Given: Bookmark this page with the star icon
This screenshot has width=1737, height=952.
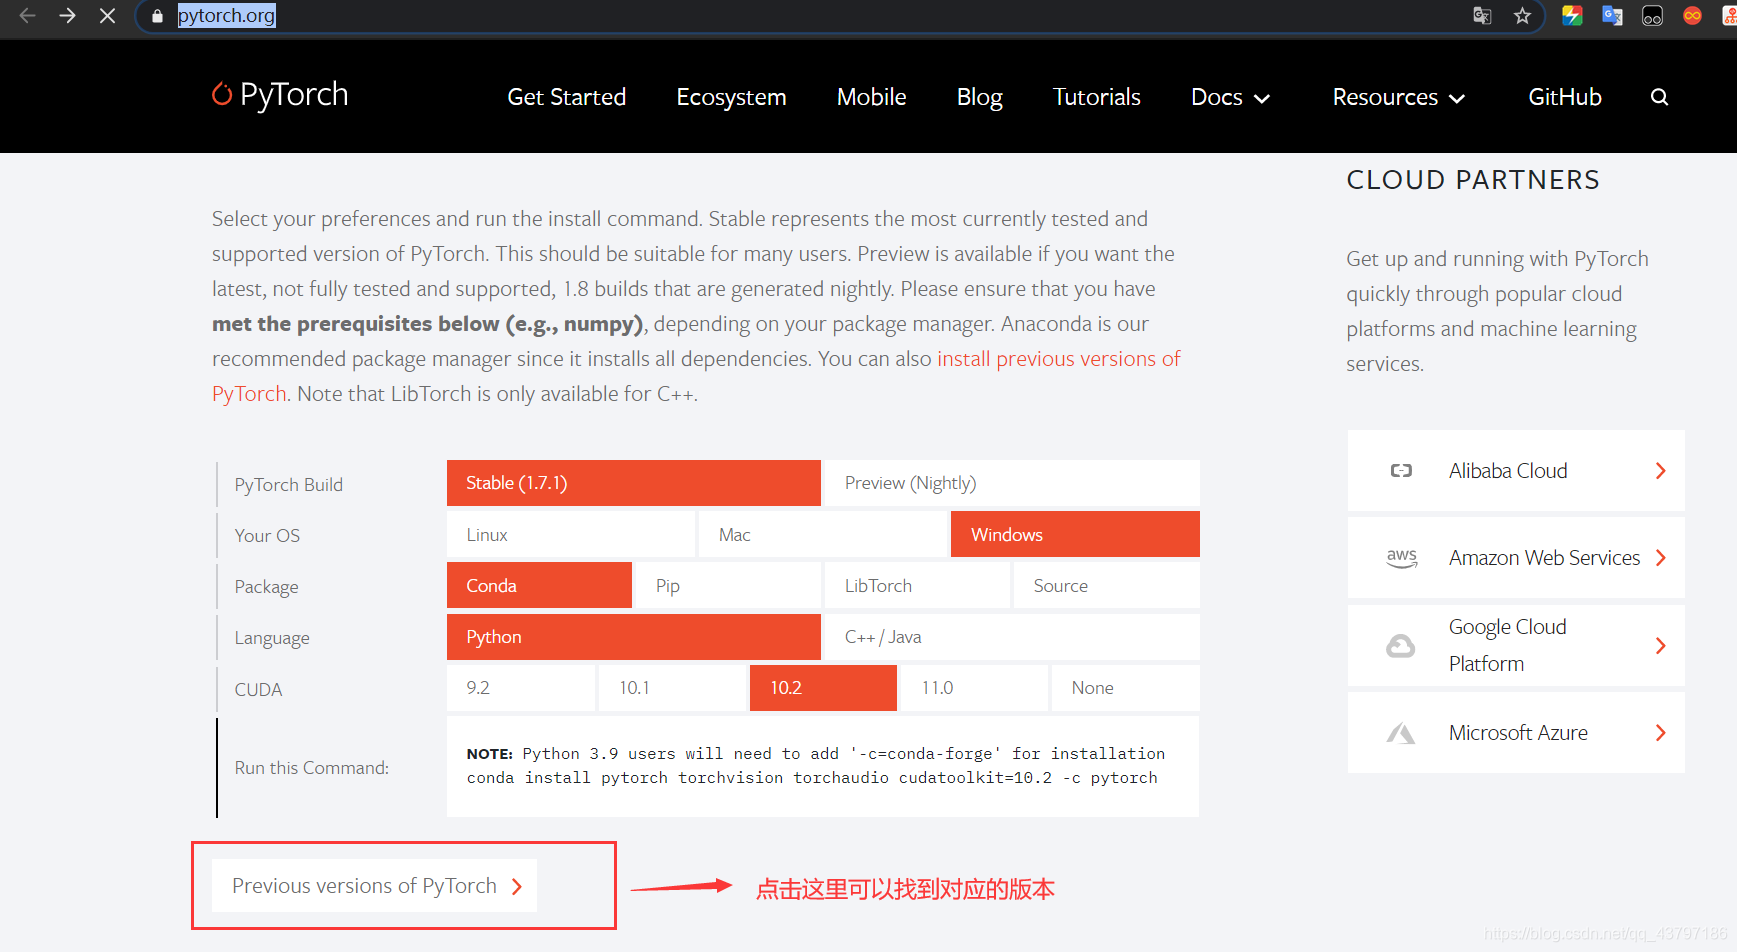Looking at the screenshot, I should point(1522,15).
